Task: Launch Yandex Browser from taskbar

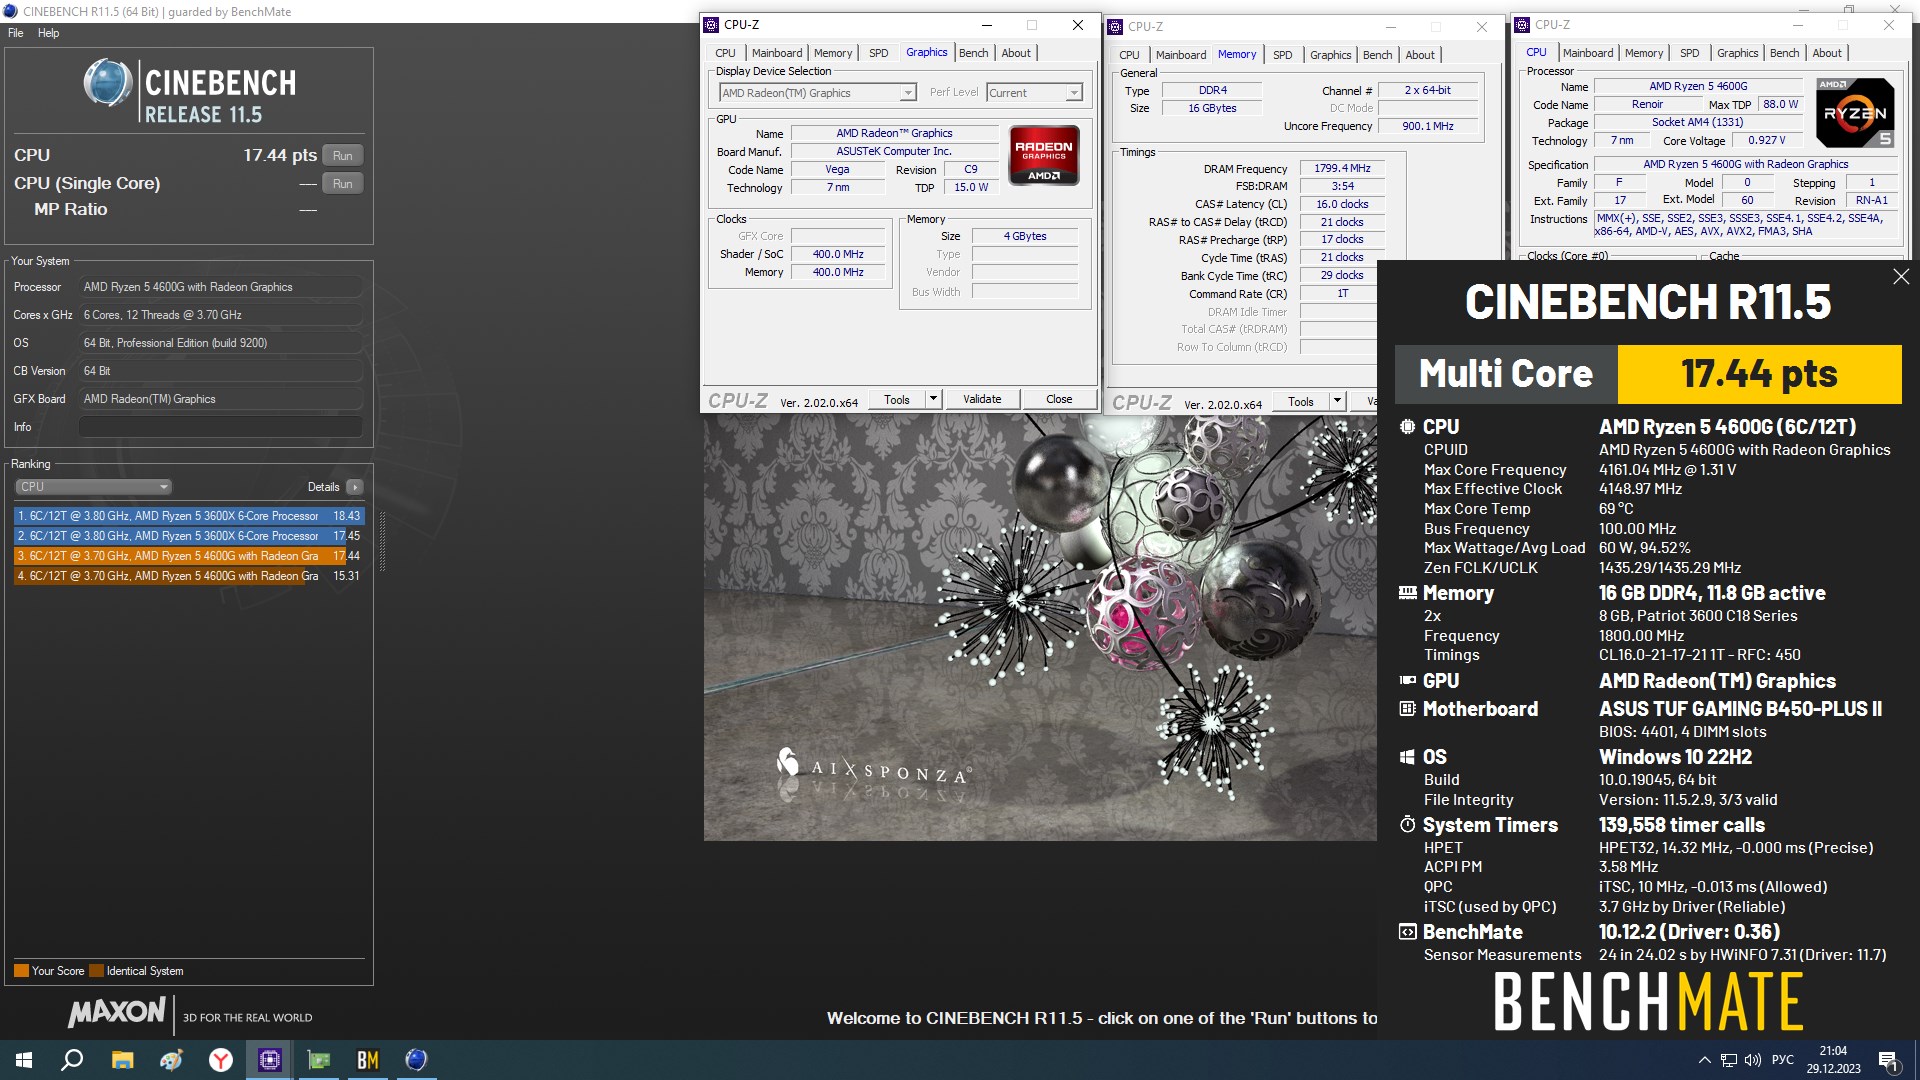Action: pyautogui.click(x=220, y=1060)
